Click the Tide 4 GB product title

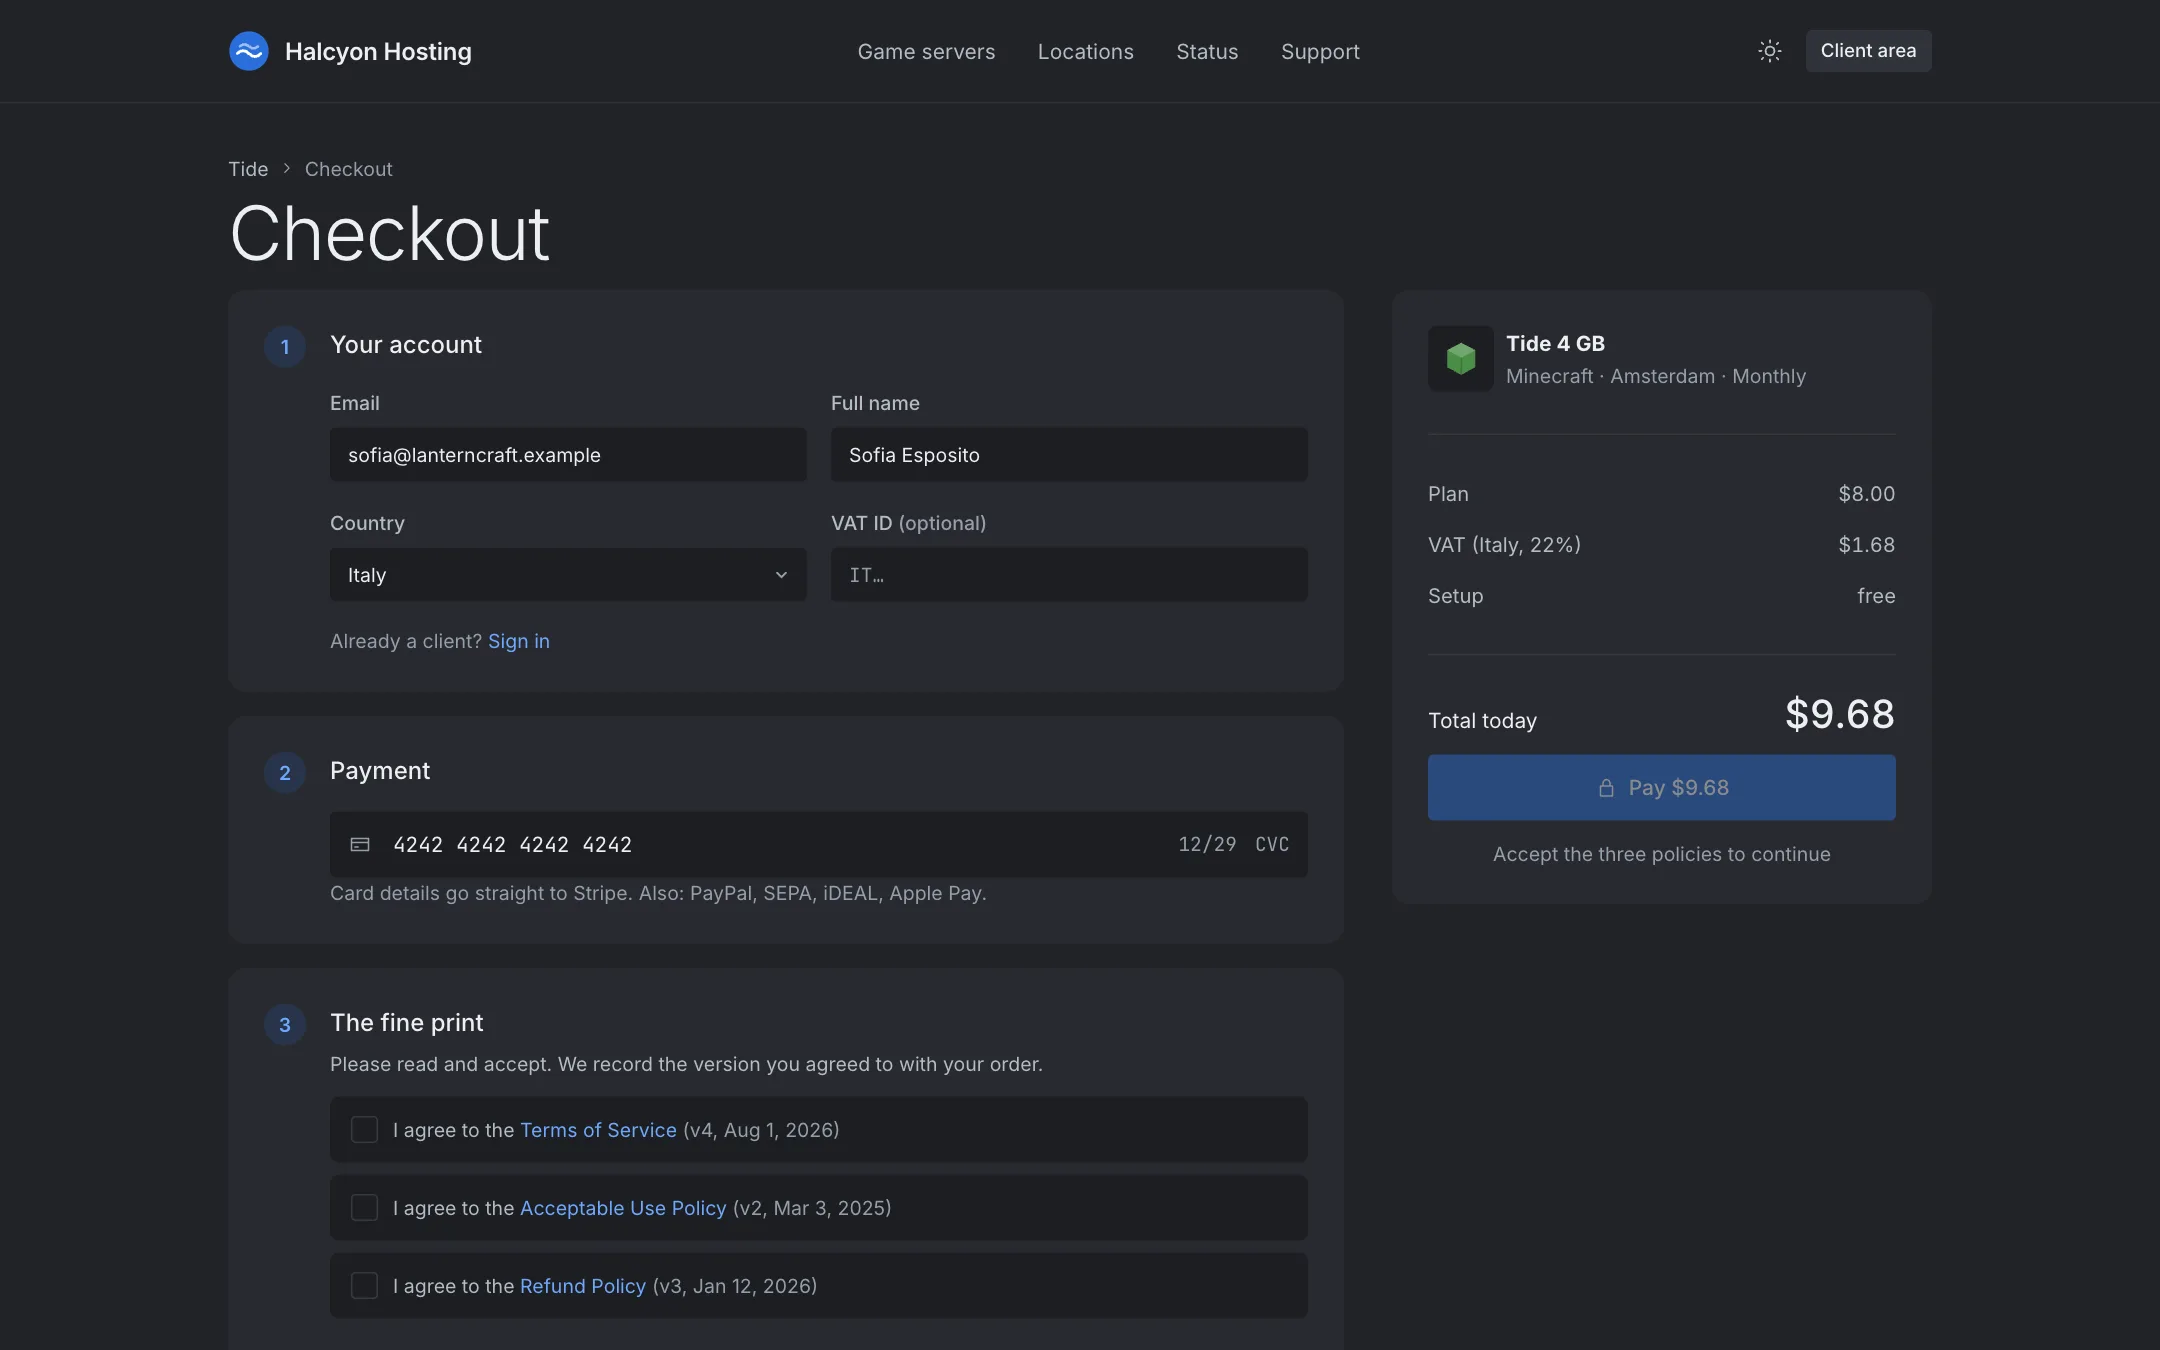(x=1555, y=344)
